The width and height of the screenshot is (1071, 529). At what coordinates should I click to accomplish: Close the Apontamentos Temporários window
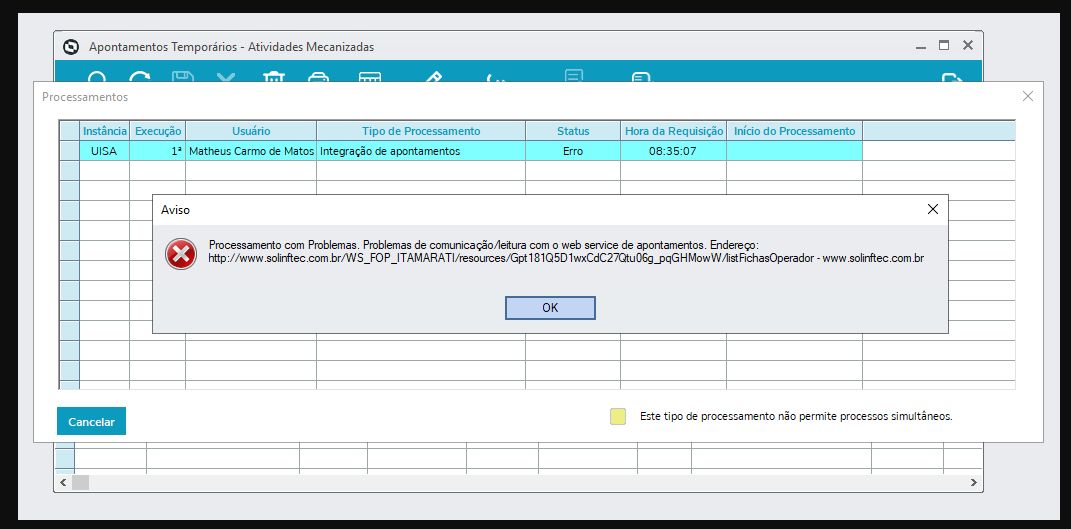[x=967, y=46]
